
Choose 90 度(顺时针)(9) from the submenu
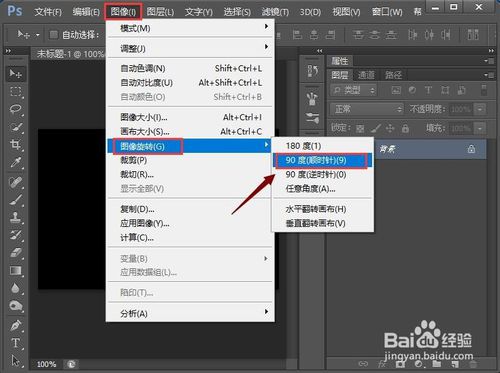[x=322, y=160]
